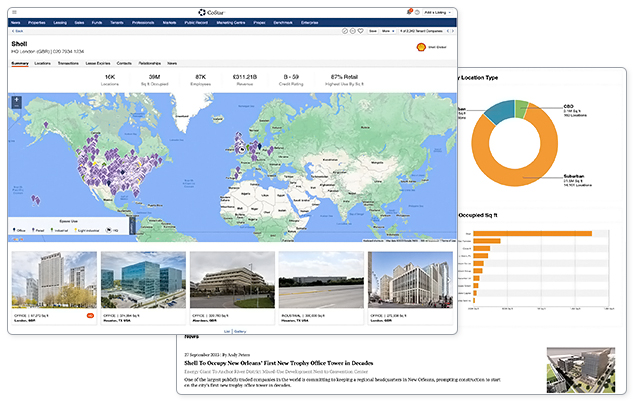Image resolution: width=640 pixels, height=419 pixels.
Task: Open the Houston industrial property thumbnail
Action: click(x=321, y=280)
